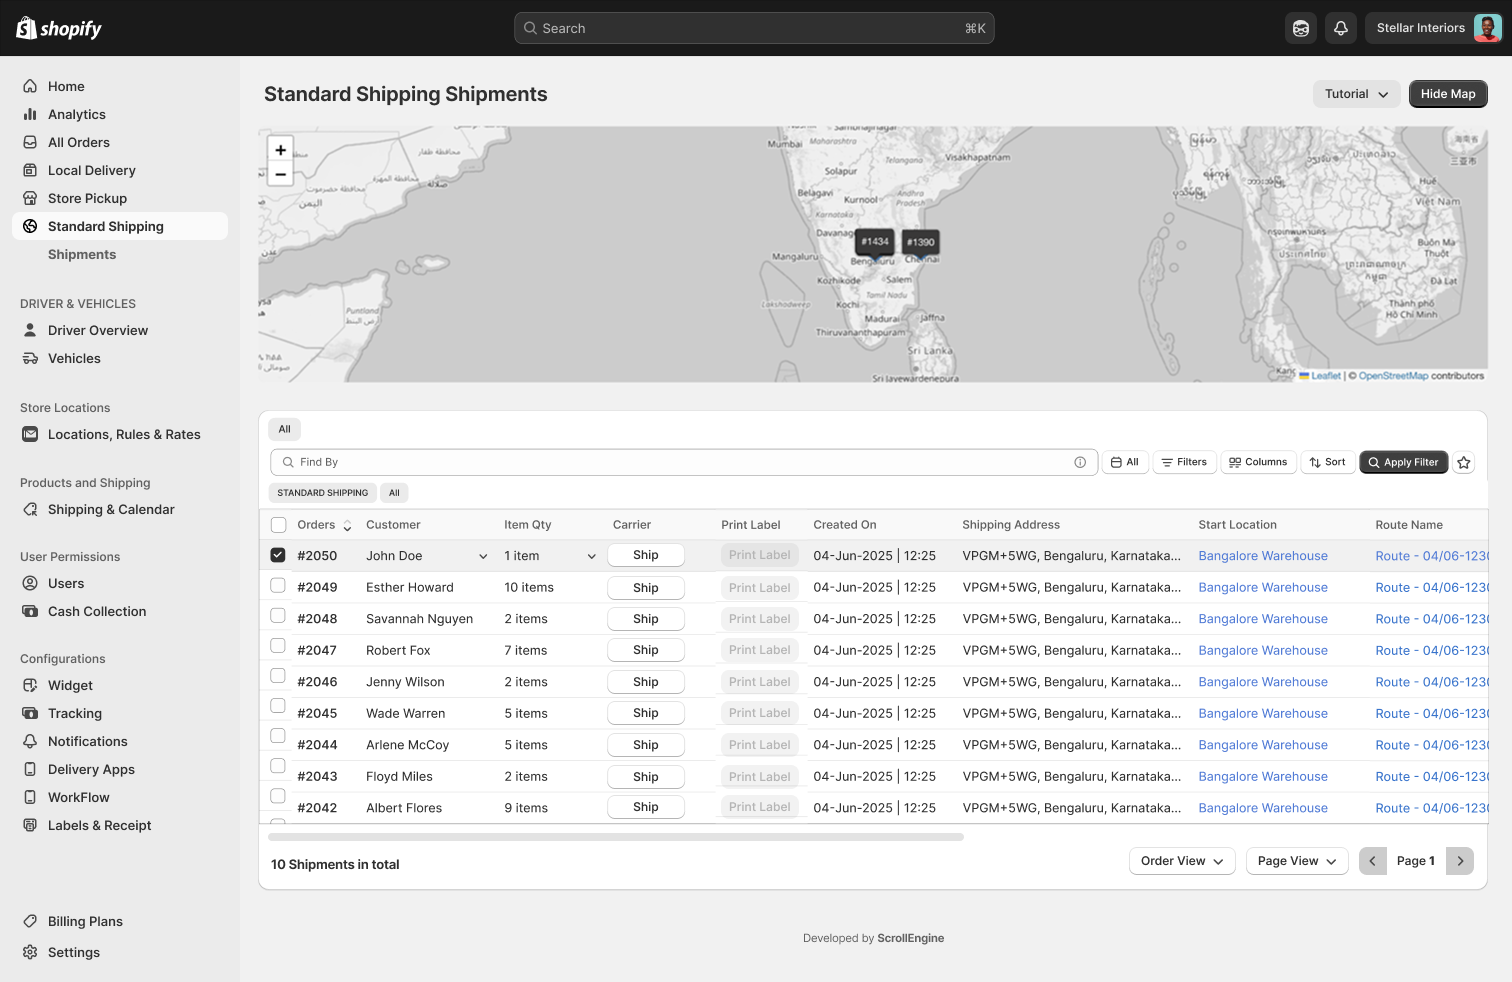Uncheck the order #2050 checkbox
Screen dimensions: 1512x982
pyautogui.click(x=278, y=555)
